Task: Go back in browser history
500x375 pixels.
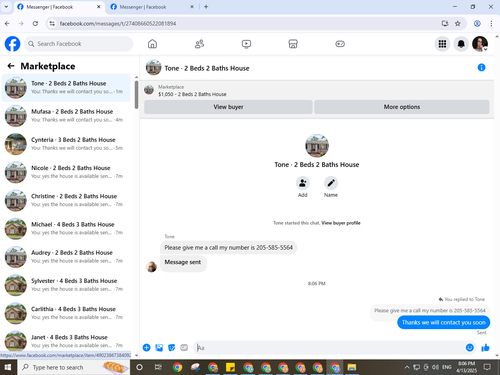Action: (7, 23)
